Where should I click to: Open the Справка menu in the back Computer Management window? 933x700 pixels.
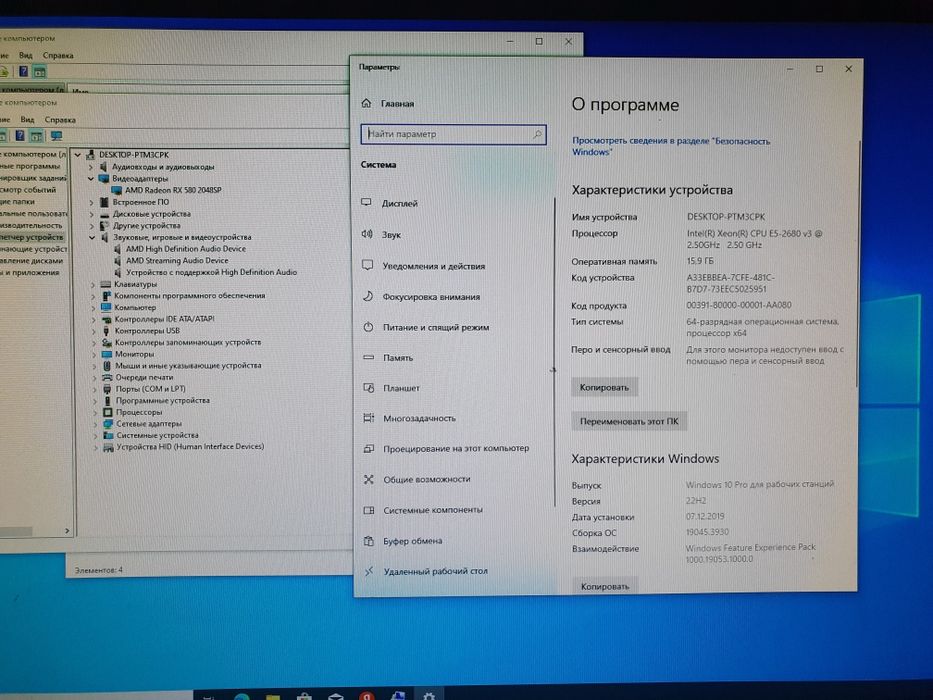[58, 55]
